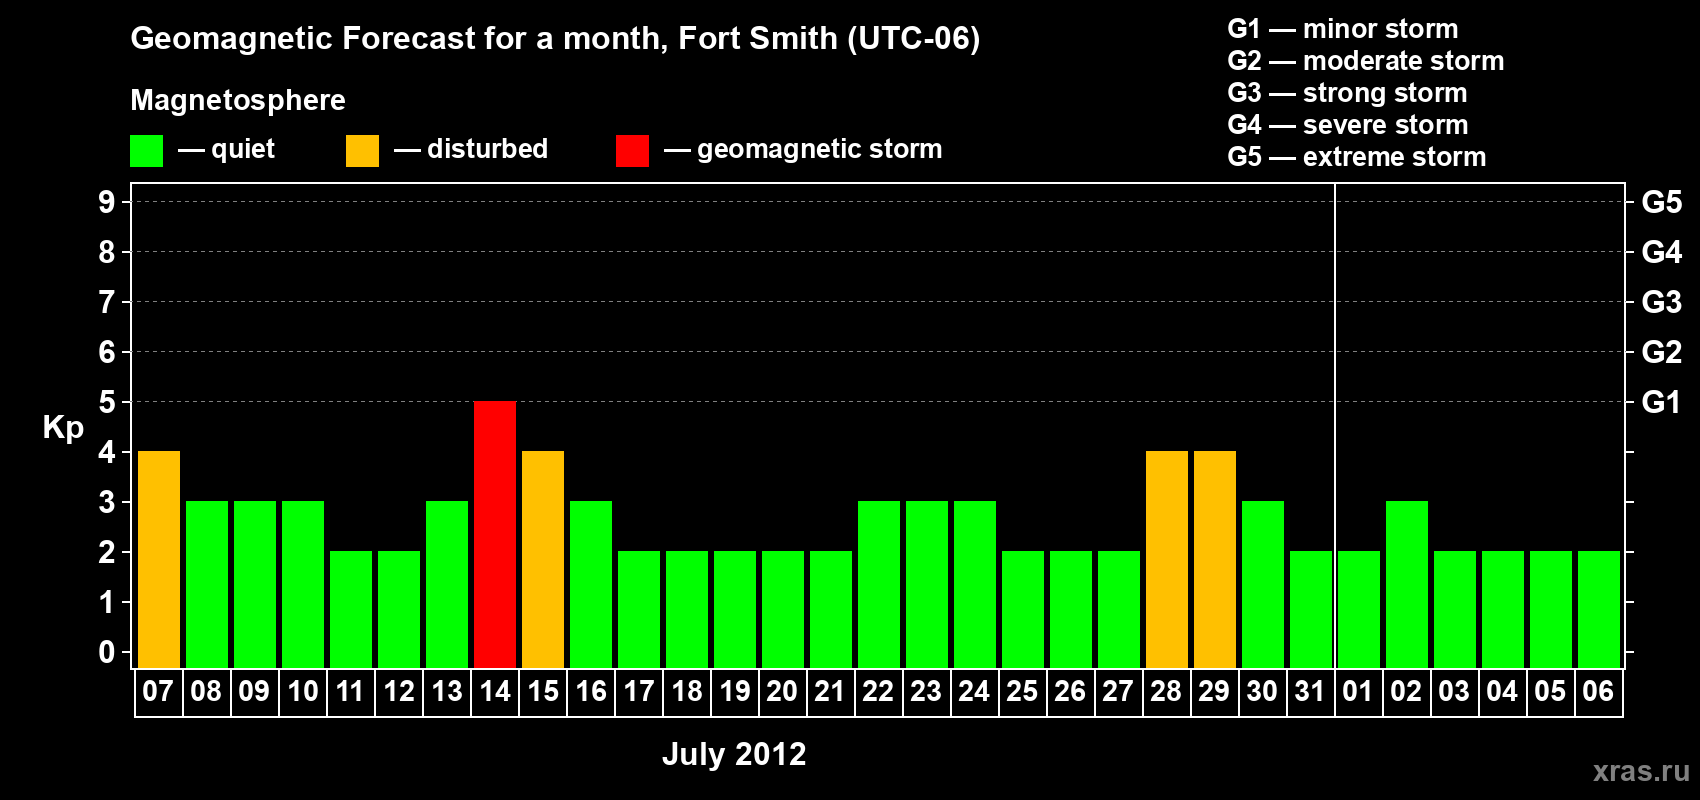Click date label 17 on the axis
The width and height of the screenshot is (1700, 800).
(638, 691)
